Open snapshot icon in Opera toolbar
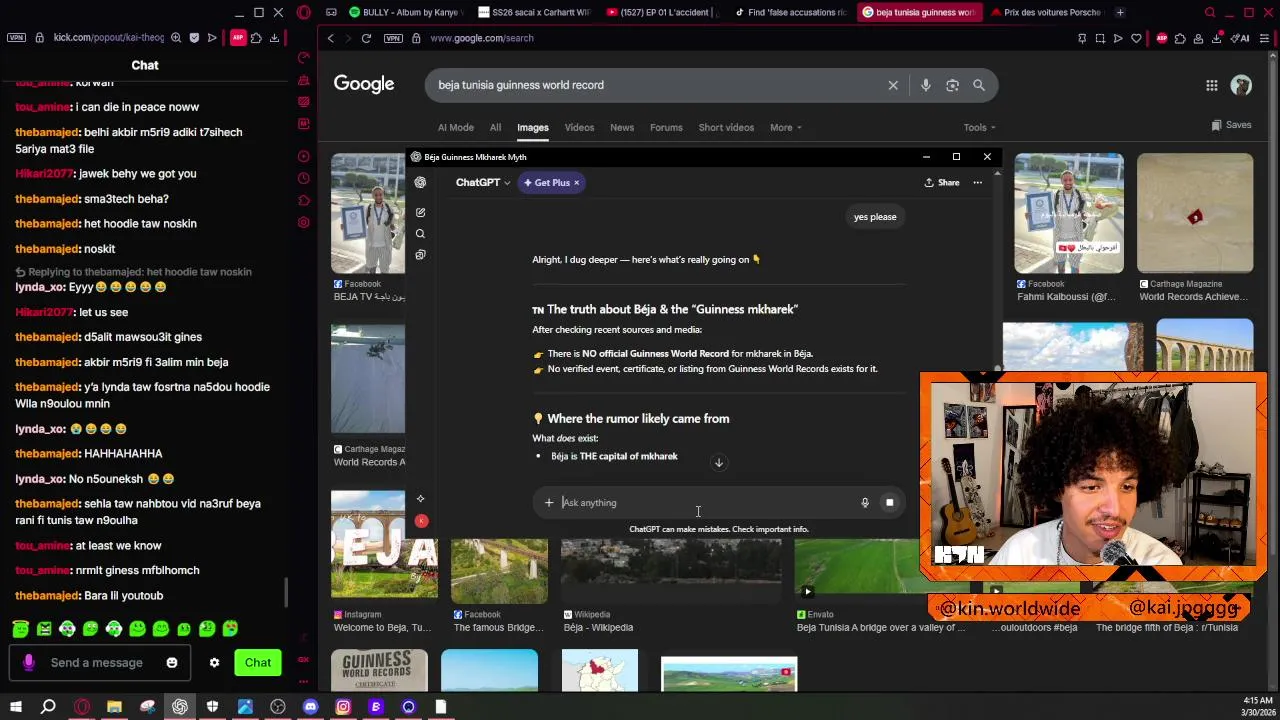The height and width of the screenshot is (720, 1280). [1100, 38]
